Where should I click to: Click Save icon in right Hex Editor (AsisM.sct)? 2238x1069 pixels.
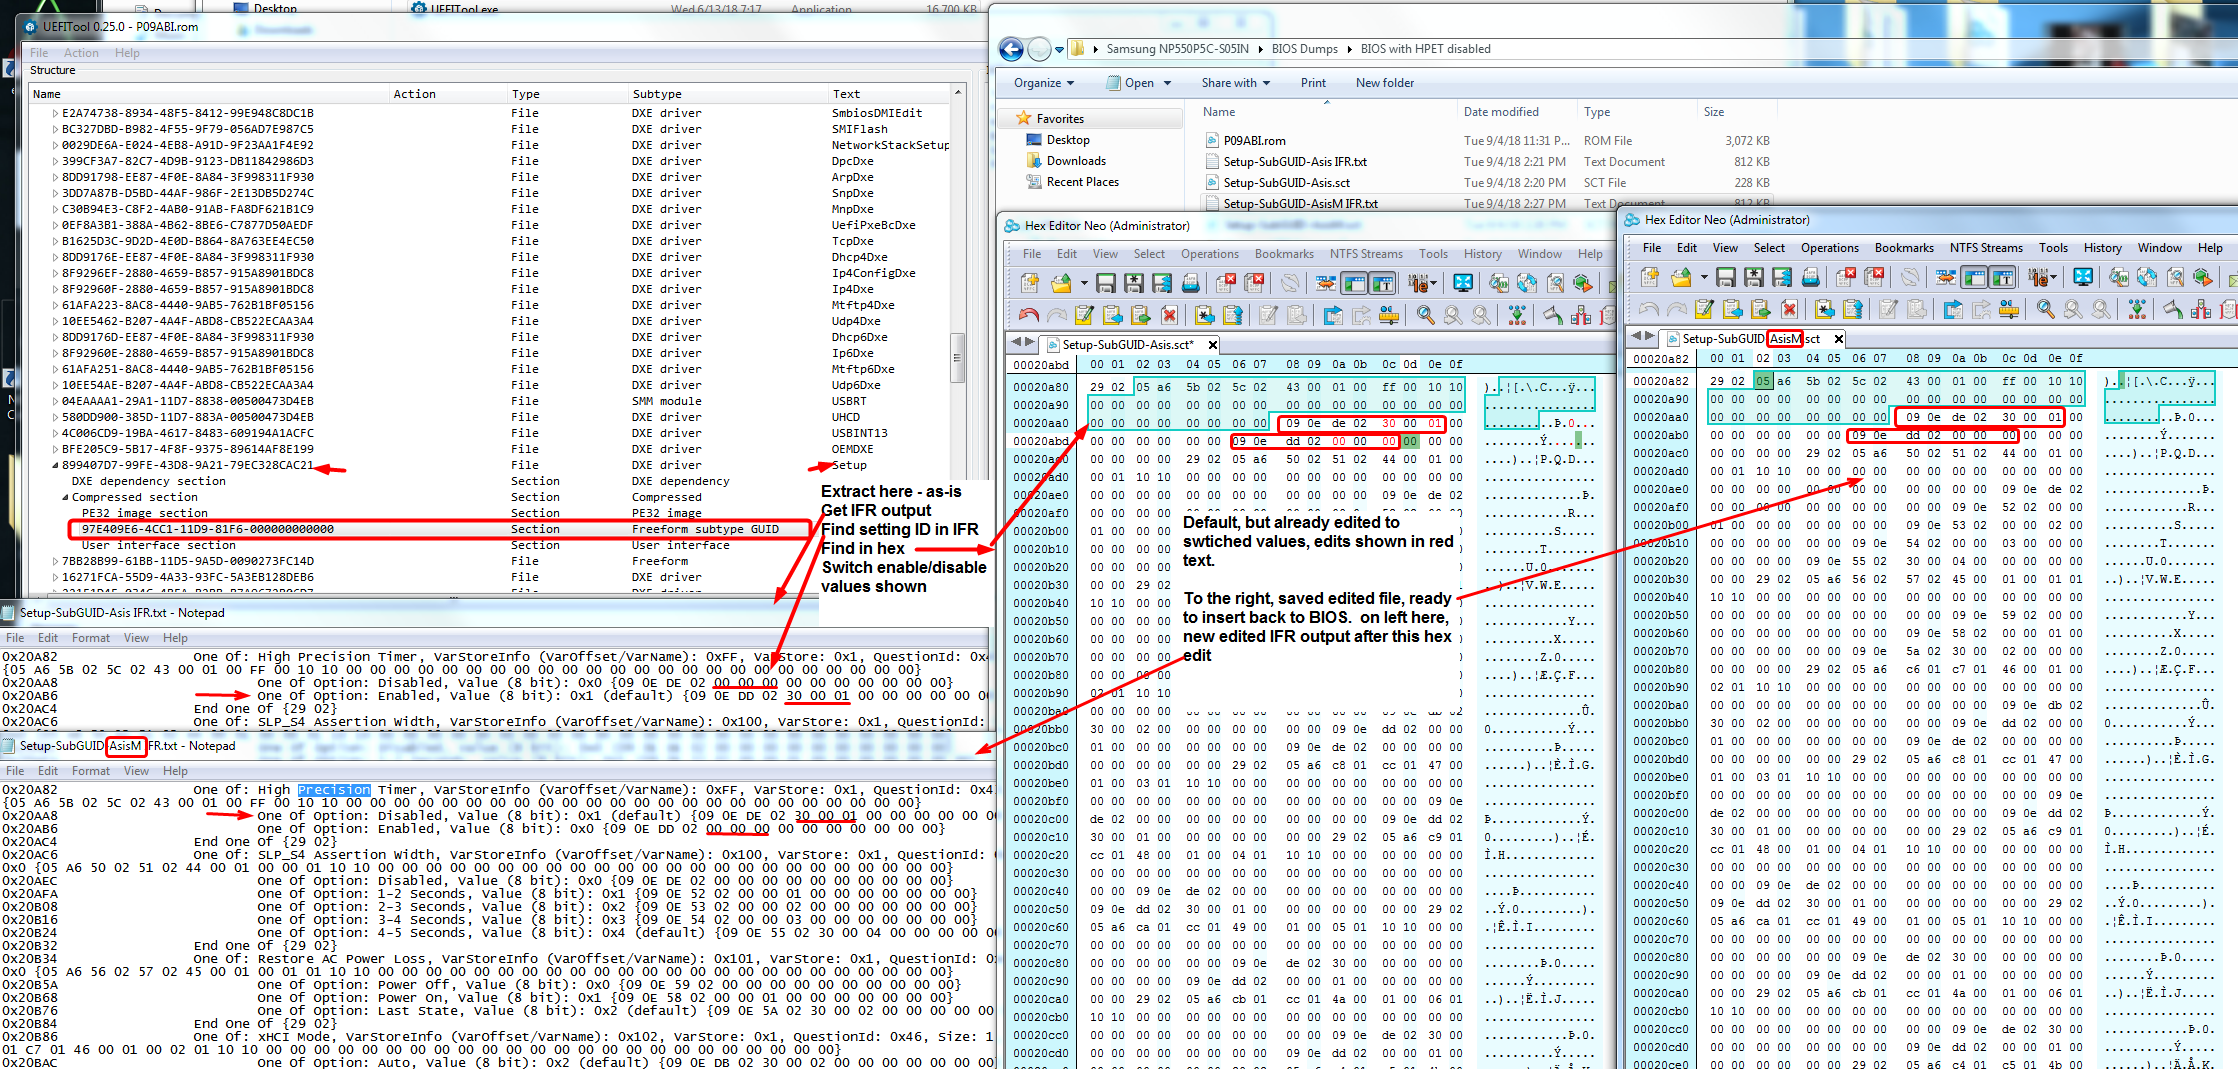[1726, 277]
